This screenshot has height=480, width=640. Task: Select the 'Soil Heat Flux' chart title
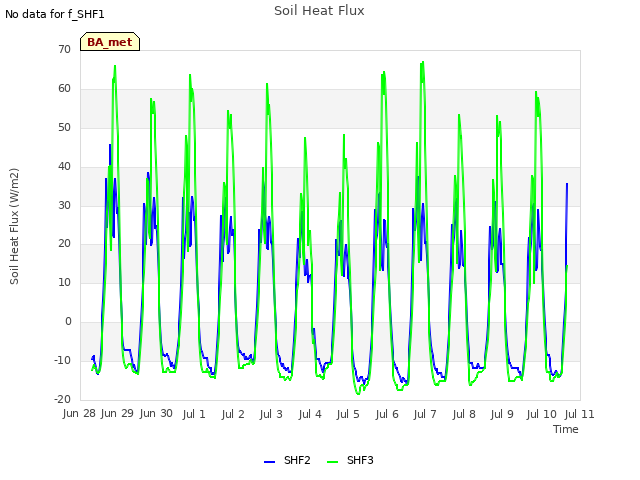pyautogui.click(x=319, y=11)
